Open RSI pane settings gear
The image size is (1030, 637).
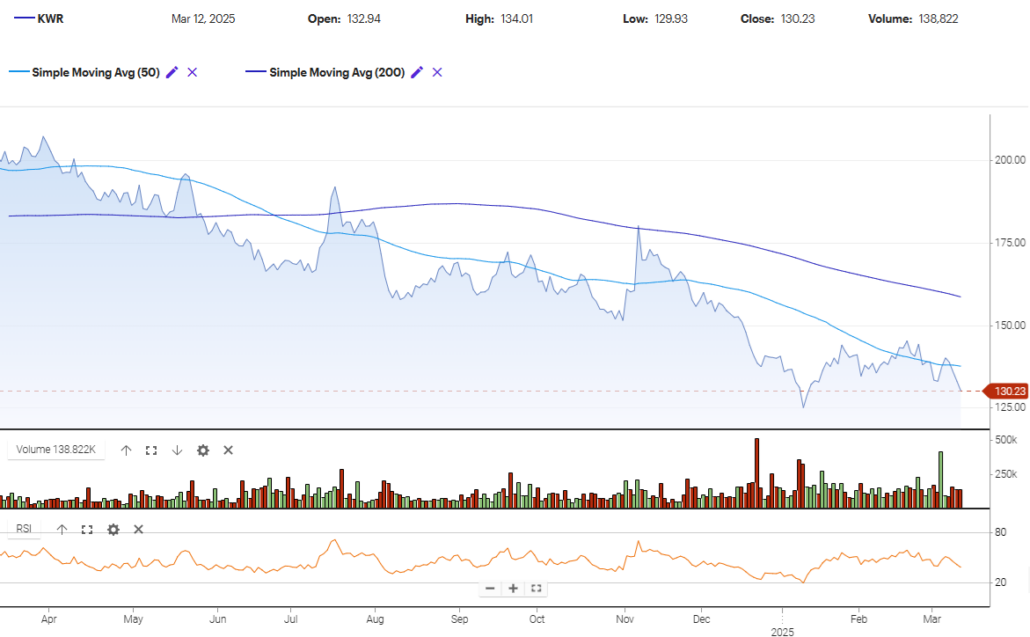(x=113, y=529)
